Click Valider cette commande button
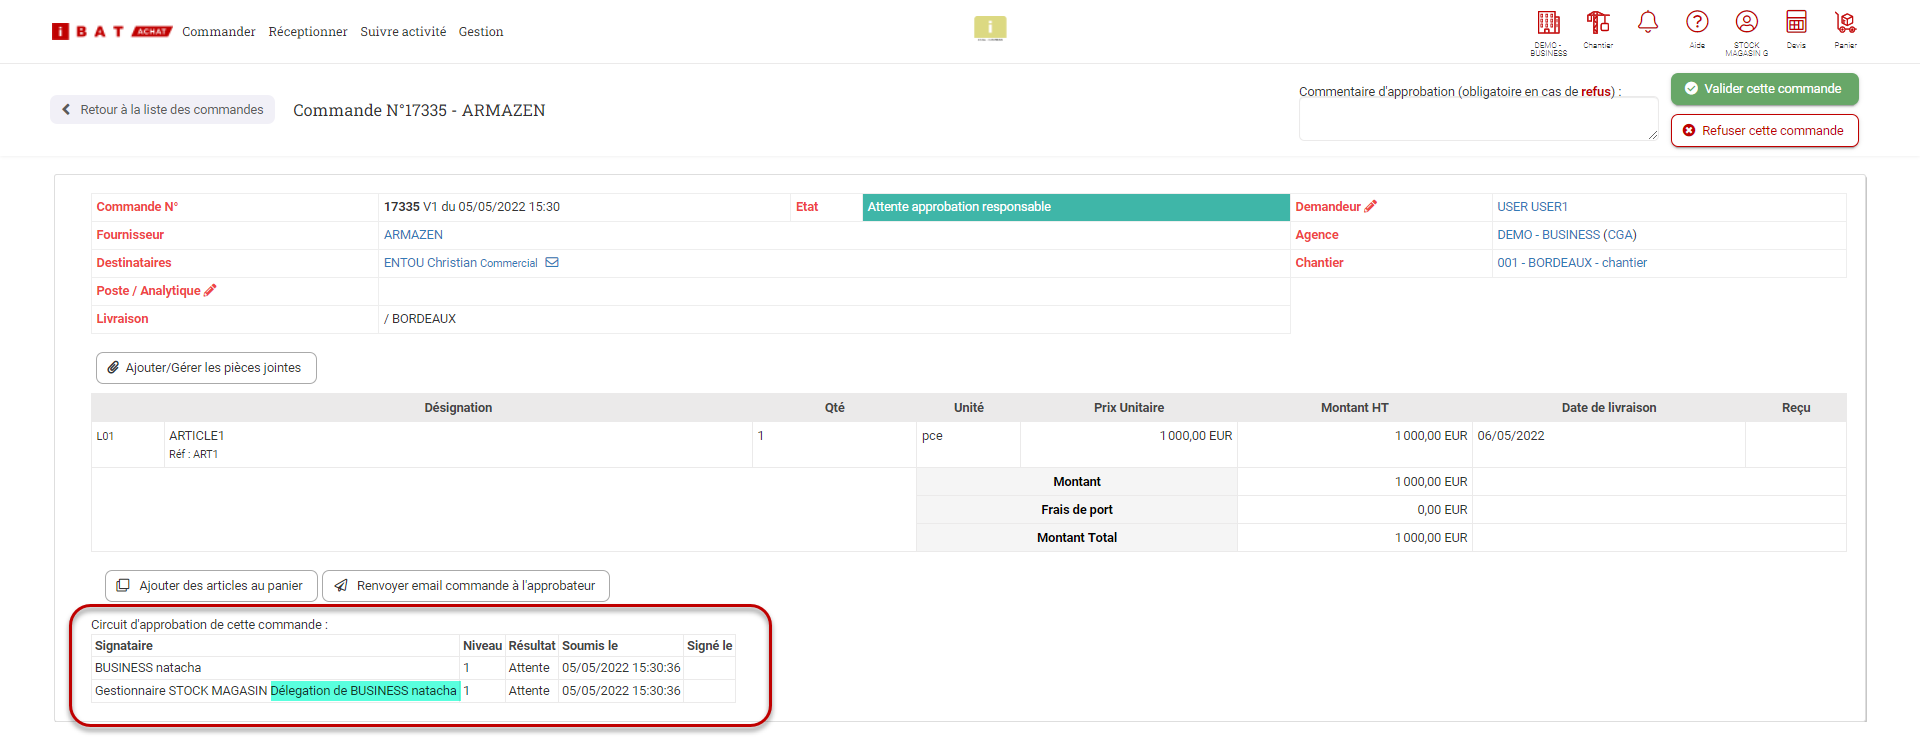1920x740 pixels. click(1764, 89)
